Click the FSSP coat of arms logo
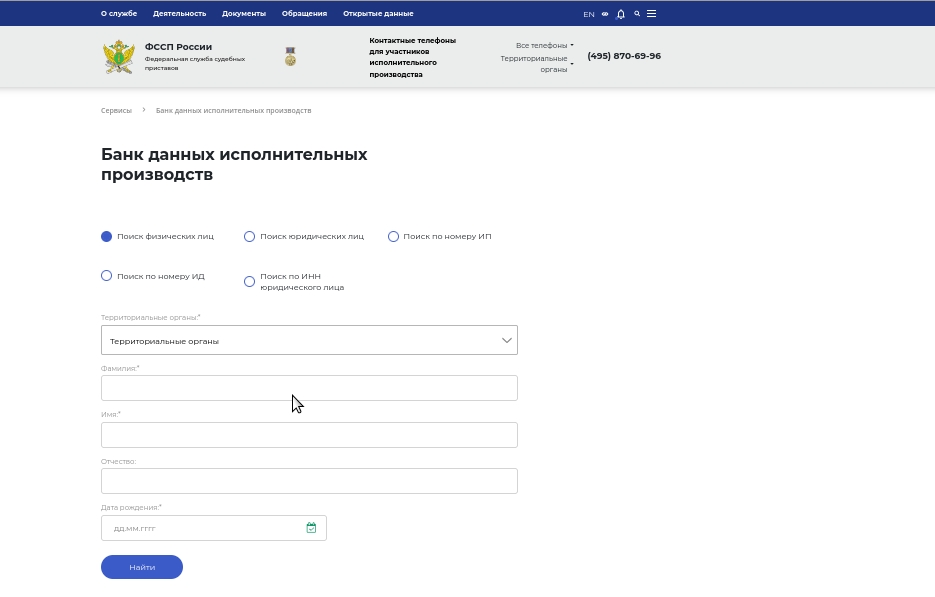 coord(119,57)
